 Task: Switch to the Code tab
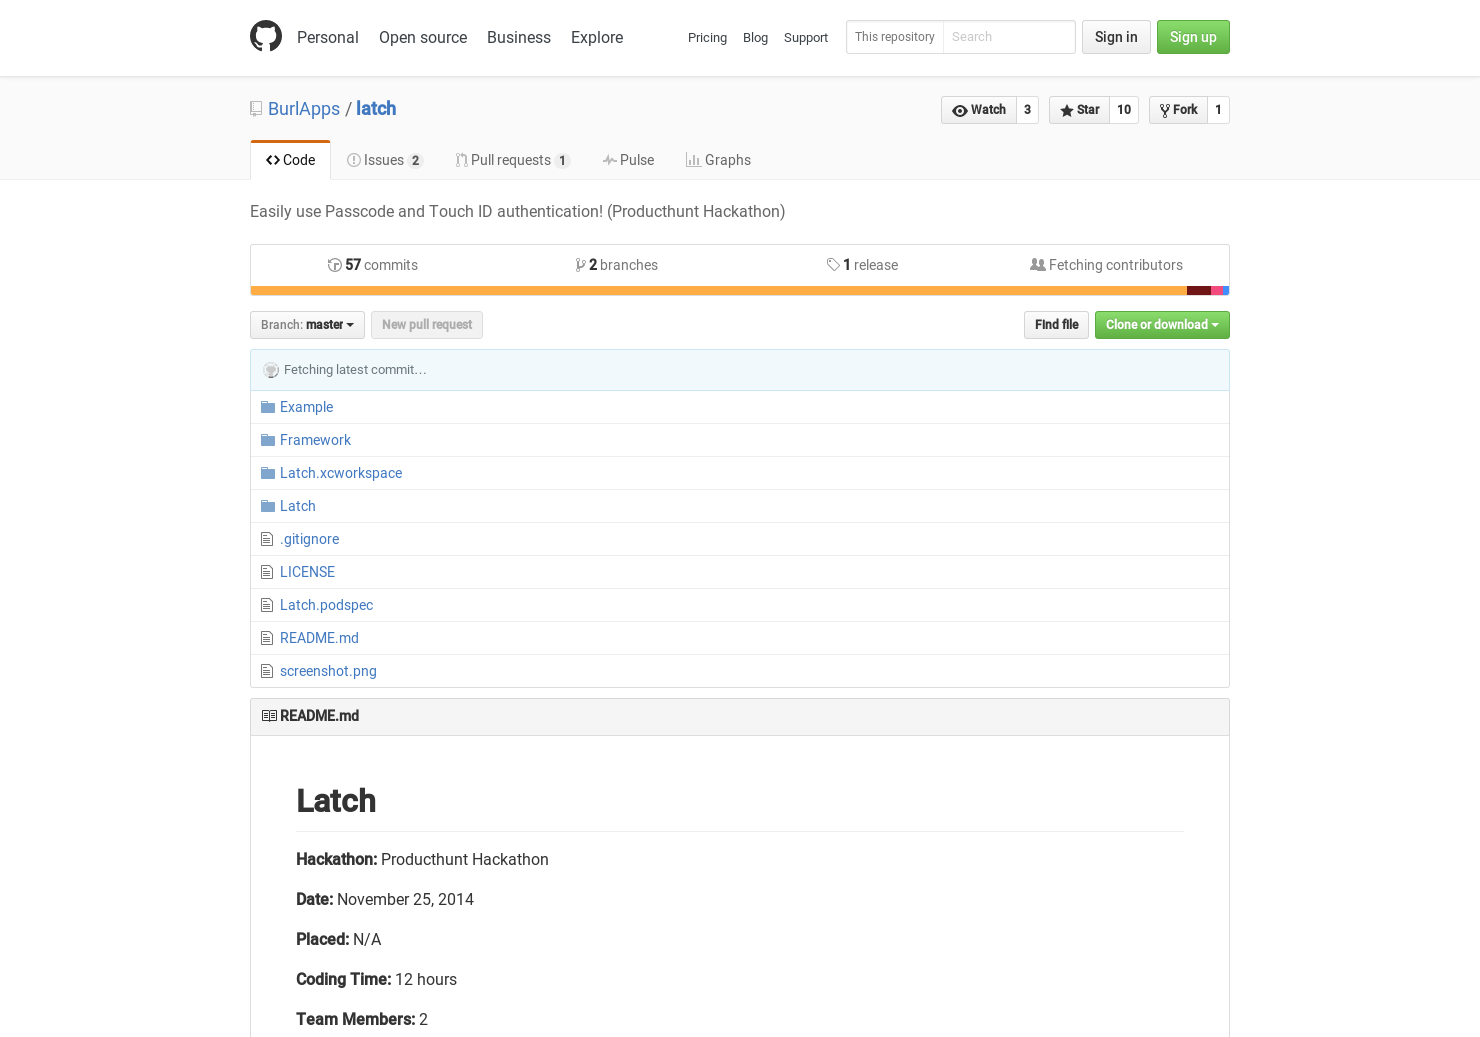[290, 160]
